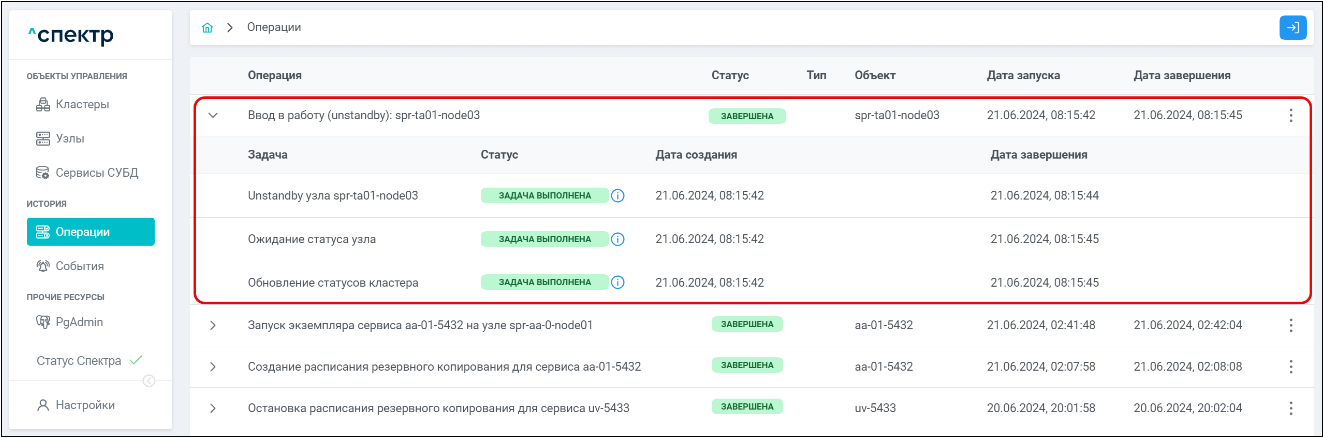Open info icon for Ожидание статуса узла

pos(617,240)
